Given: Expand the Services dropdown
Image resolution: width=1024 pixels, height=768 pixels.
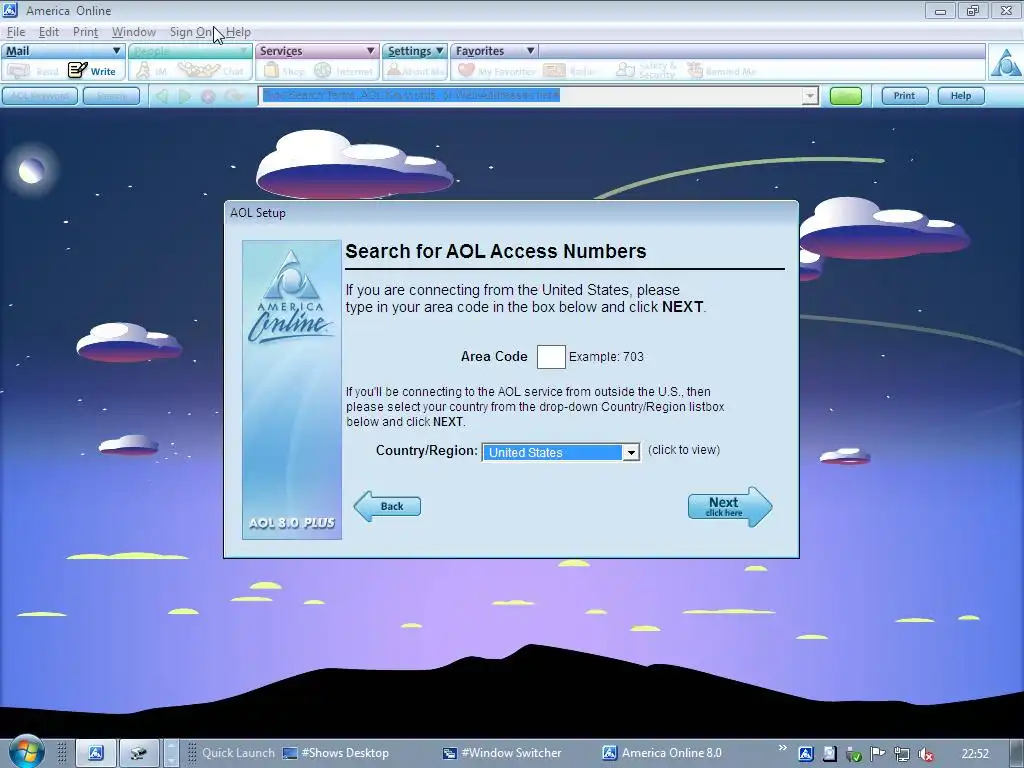Looking at the screenshot, I should 370,50.
